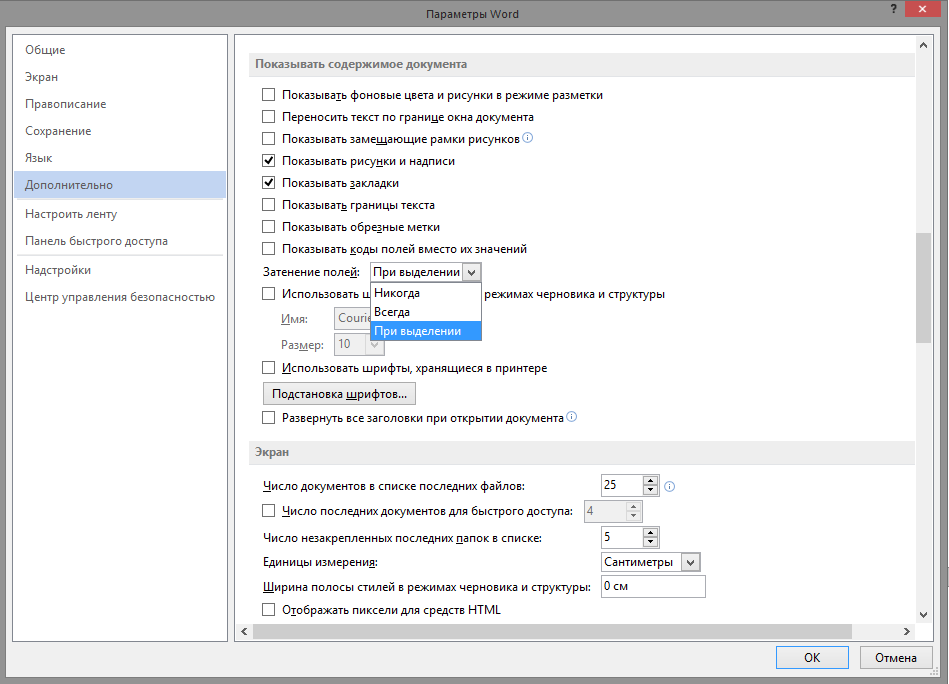Image resolution: width=949 pixels, height=684 pixels.
Task: Click the info icon beside 'Развернуть все заголовки'
Action: point(571,416)
